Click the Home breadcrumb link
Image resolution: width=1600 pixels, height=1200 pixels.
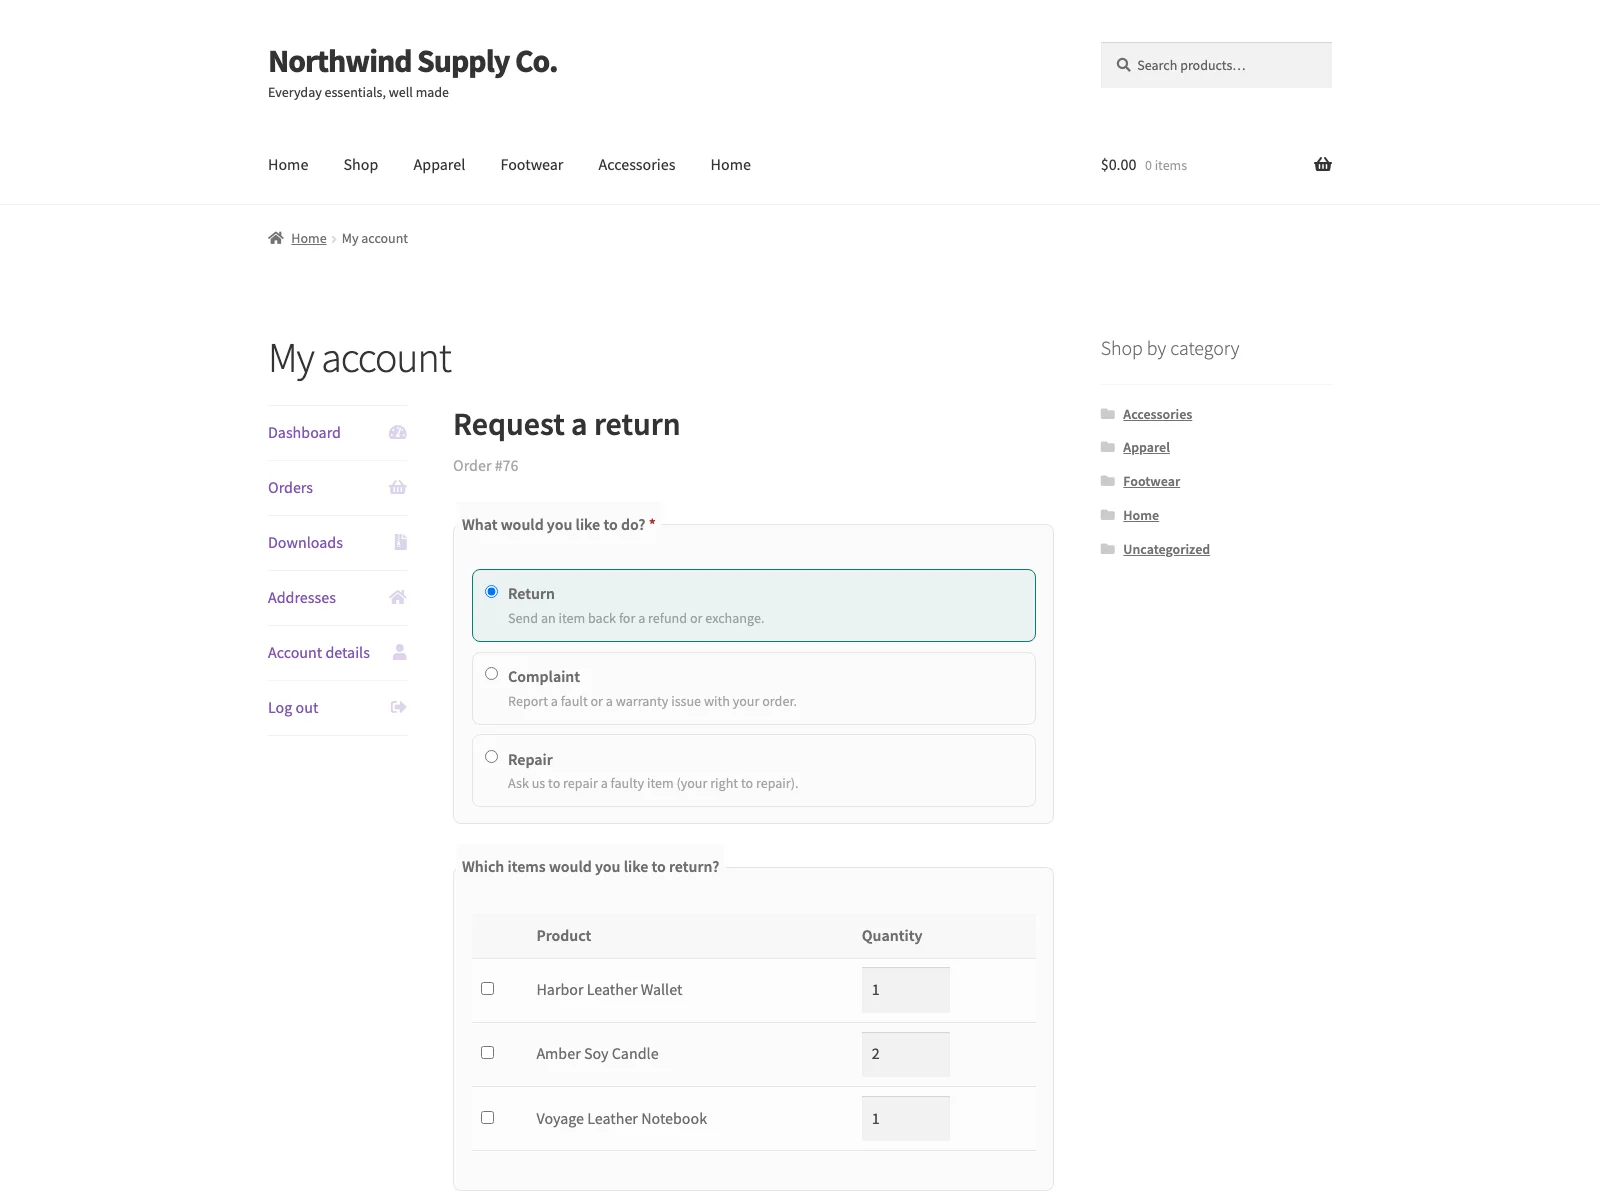309,238
